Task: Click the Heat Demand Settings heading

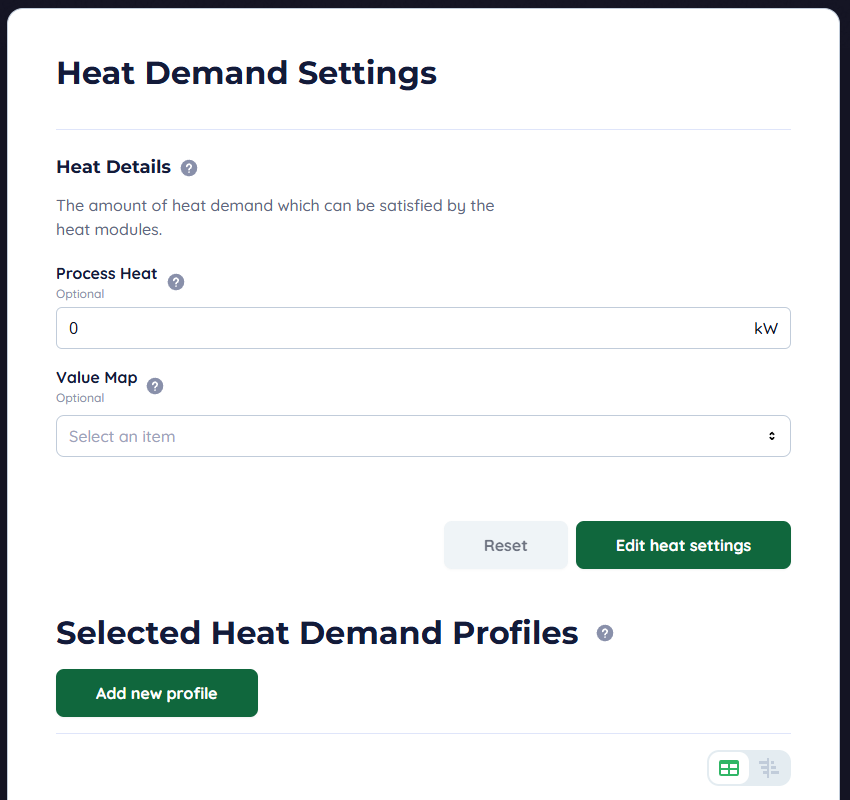Action: (246, 73)
